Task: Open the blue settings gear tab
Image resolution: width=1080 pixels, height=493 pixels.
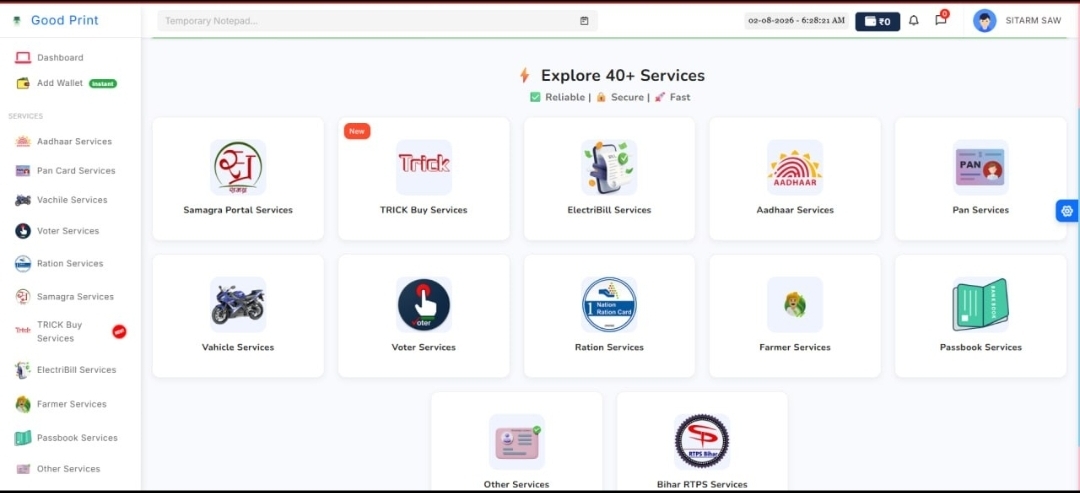Action: click(x=1067, y=211)
